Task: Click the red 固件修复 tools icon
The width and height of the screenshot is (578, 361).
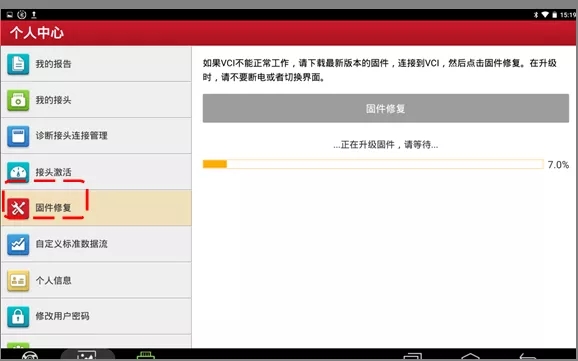Action: [x=18, y=208]
